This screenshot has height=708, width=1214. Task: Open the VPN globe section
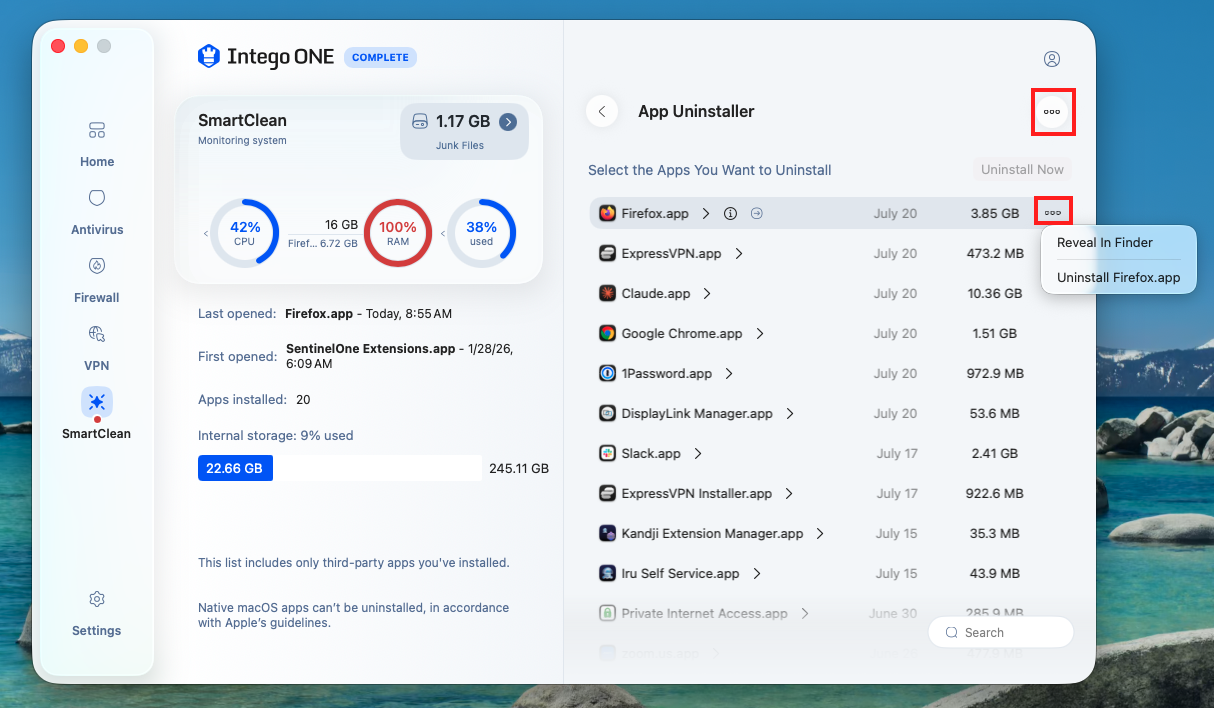coord(97,348)
